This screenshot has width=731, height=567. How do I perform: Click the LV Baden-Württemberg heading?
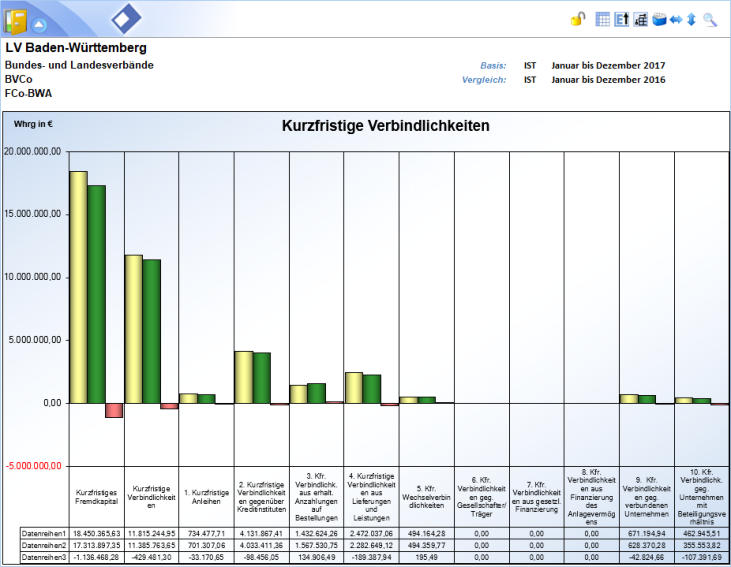click(76, 48)
